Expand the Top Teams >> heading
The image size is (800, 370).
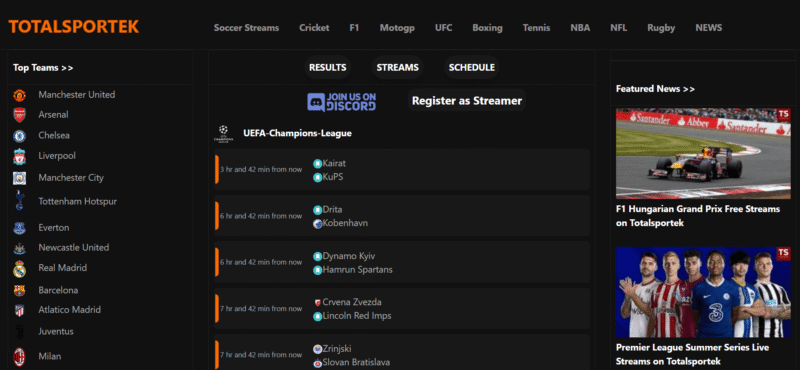coord(43,68)
